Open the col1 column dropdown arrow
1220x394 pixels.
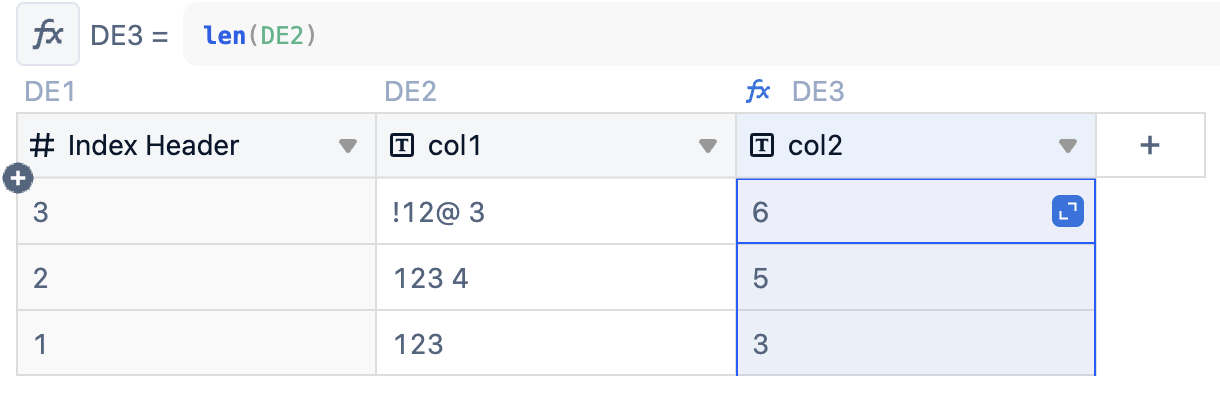[x=708, y=146]
